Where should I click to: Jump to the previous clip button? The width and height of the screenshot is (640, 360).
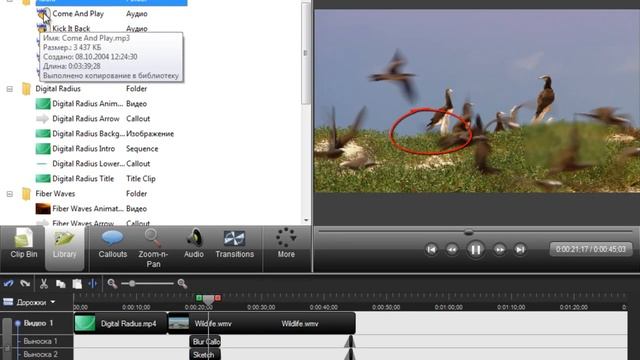(431, 249)
